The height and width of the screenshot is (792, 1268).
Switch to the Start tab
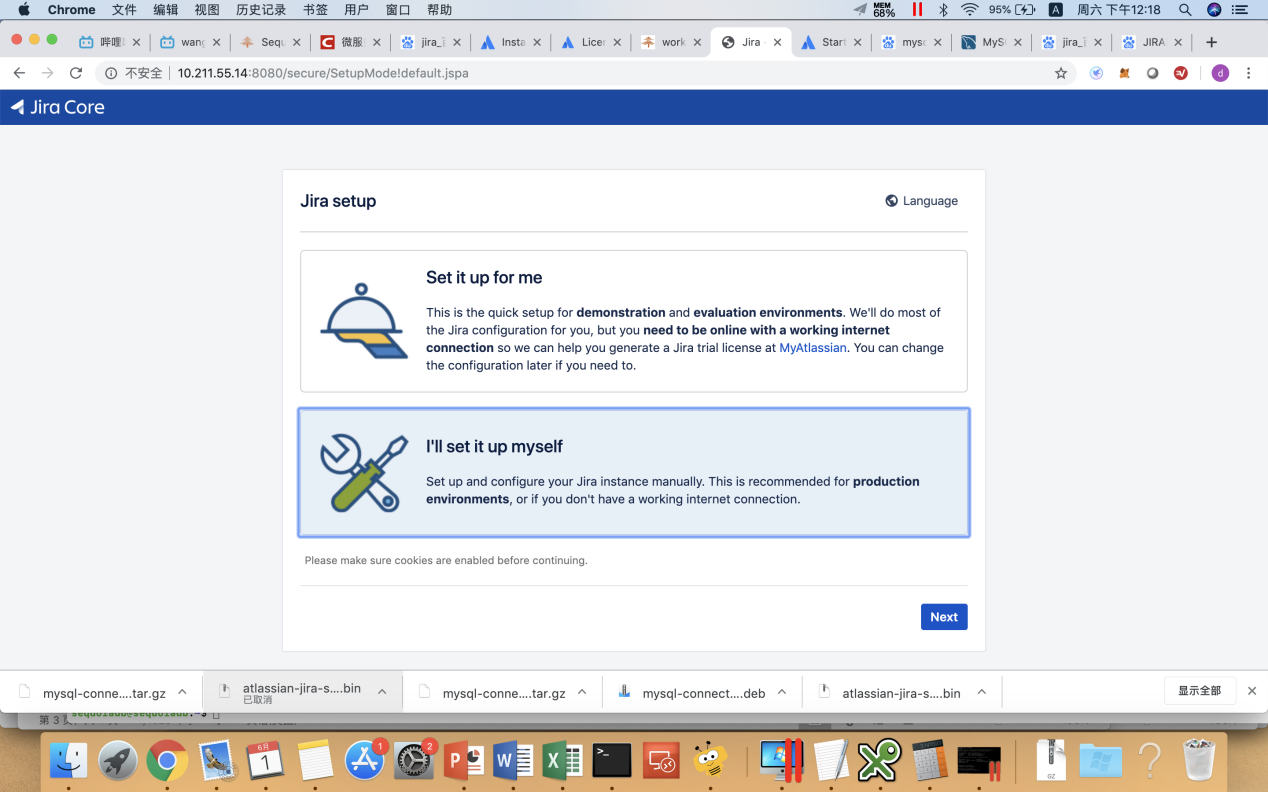(x=830, y=42)
